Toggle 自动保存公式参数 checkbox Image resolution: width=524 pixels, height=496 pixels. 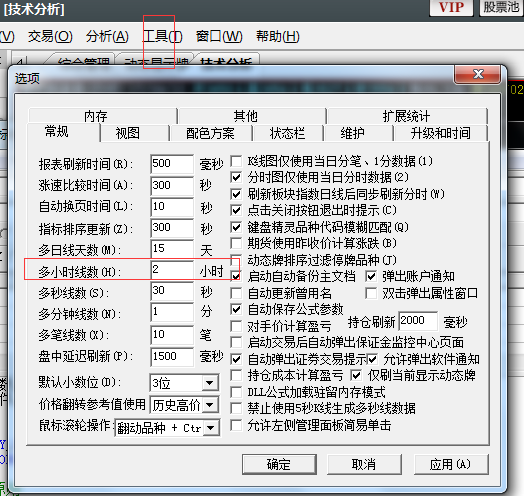[x=236, y=309]
